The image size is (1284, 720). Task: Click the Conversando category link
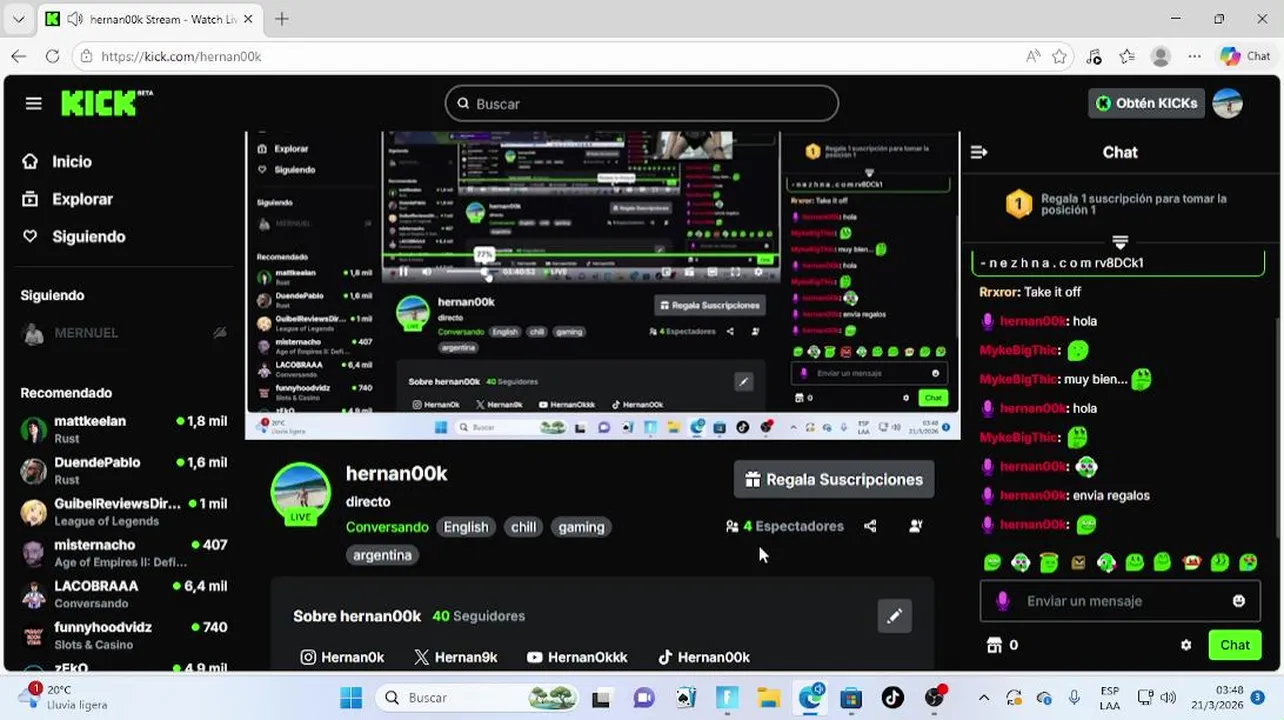coord(387,527)
